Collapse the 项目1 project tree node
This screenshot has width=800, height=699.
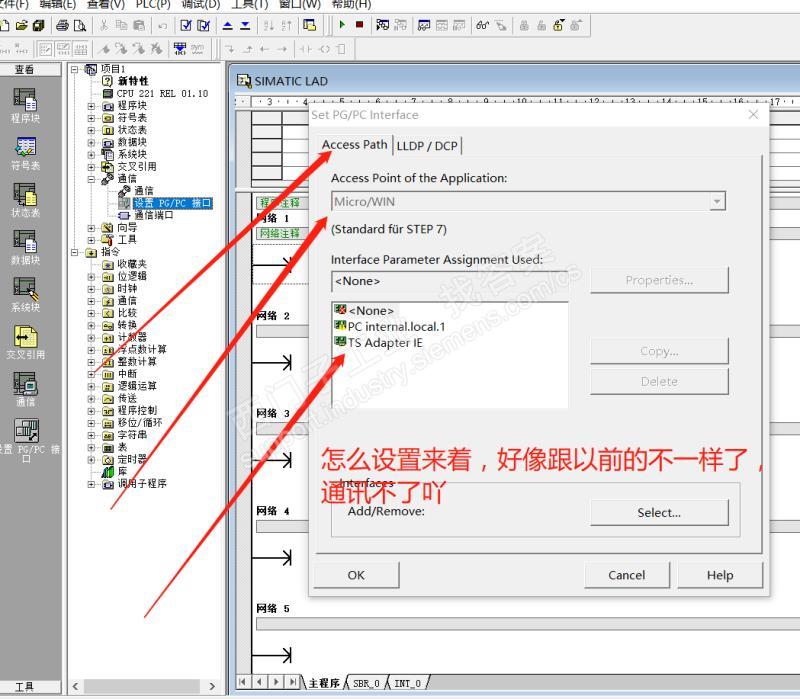click(x=75, y=69)
